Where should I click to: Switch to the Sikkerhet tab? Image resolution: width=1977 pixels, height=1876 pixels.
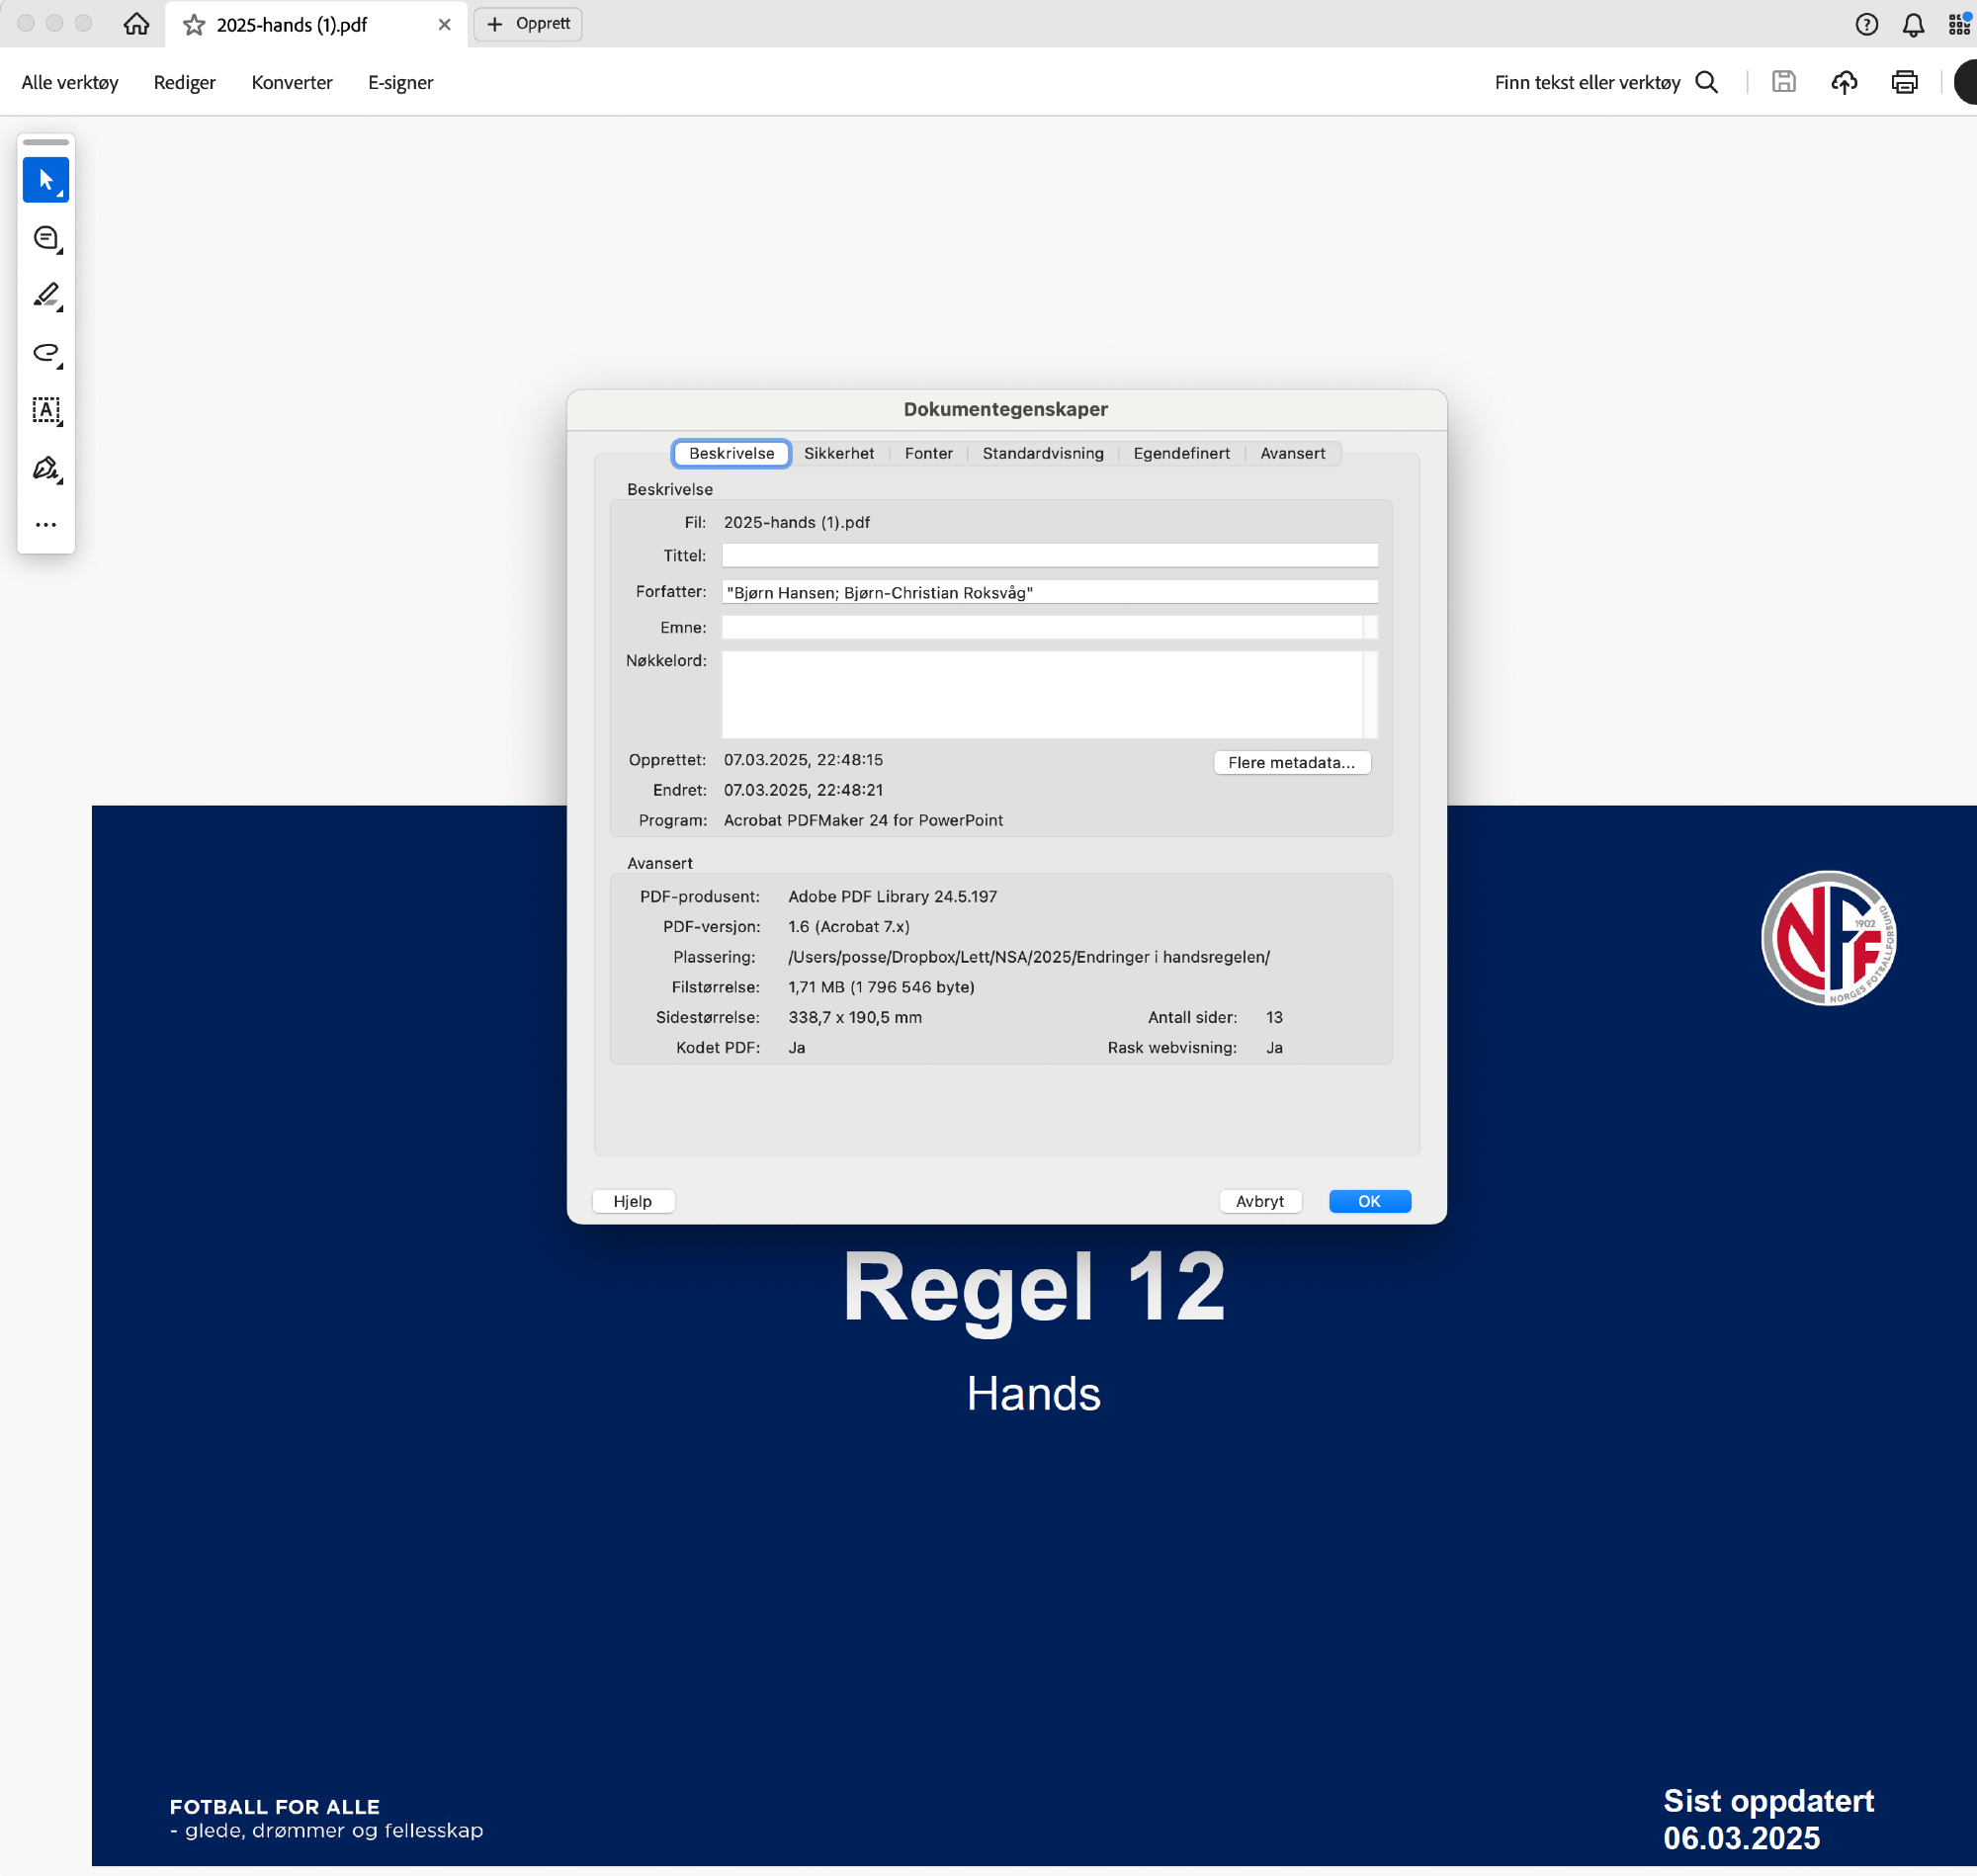838,453
